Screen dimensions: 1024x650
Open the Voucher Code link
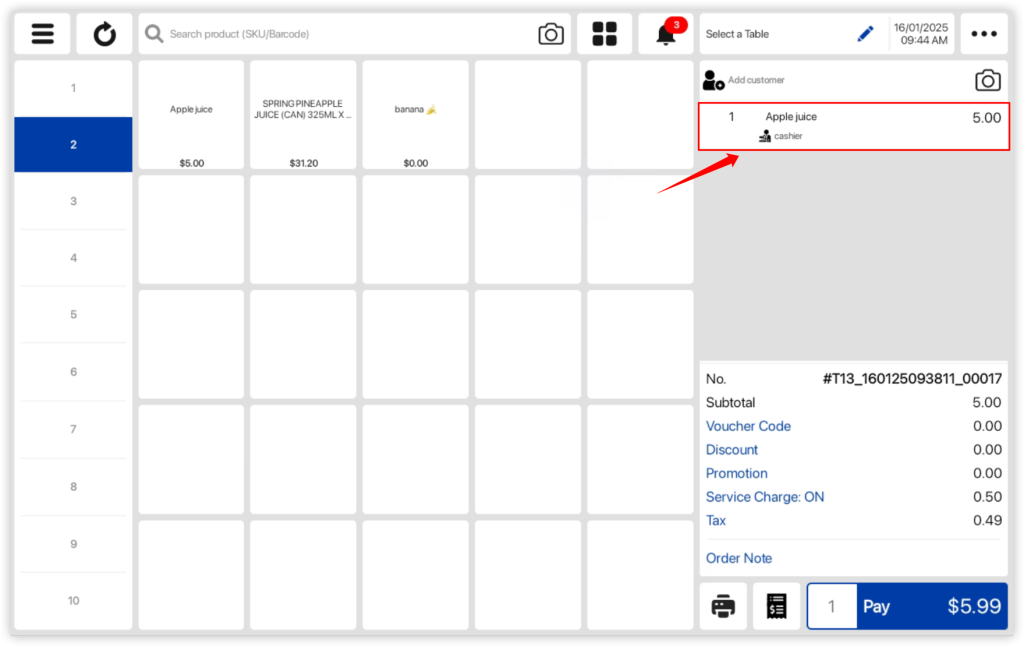click(748, 427)
